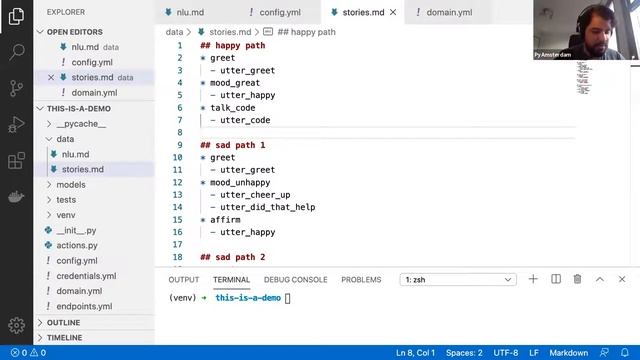The image size is (640, 360).
Task: Open __init__.py in the file tree
Action: [x=76, y=230]
